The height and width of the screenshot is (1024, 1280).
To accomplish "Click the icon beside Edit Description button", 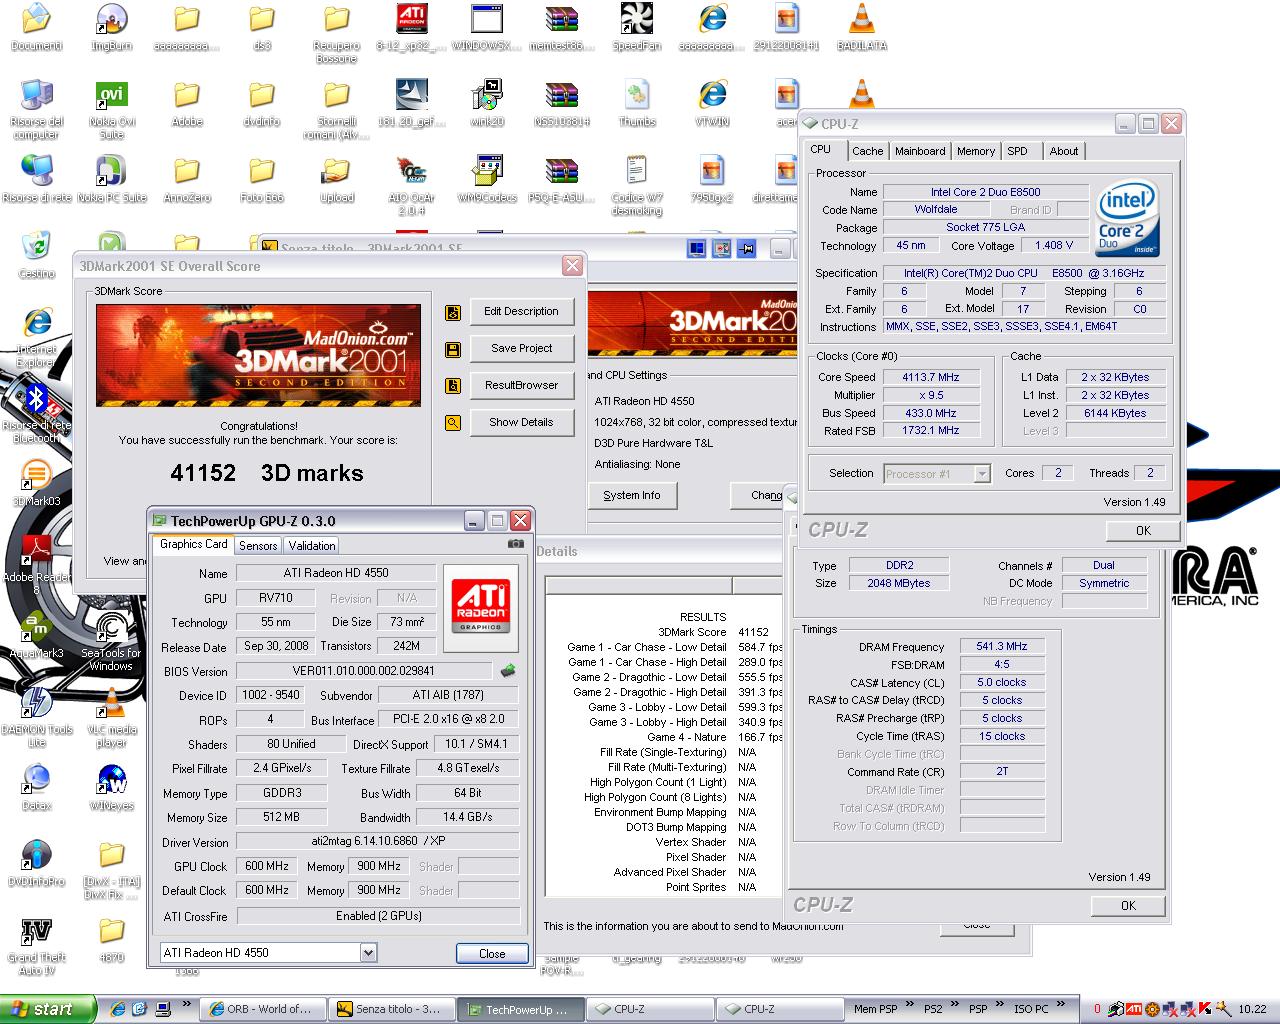I will click(453, 312).
